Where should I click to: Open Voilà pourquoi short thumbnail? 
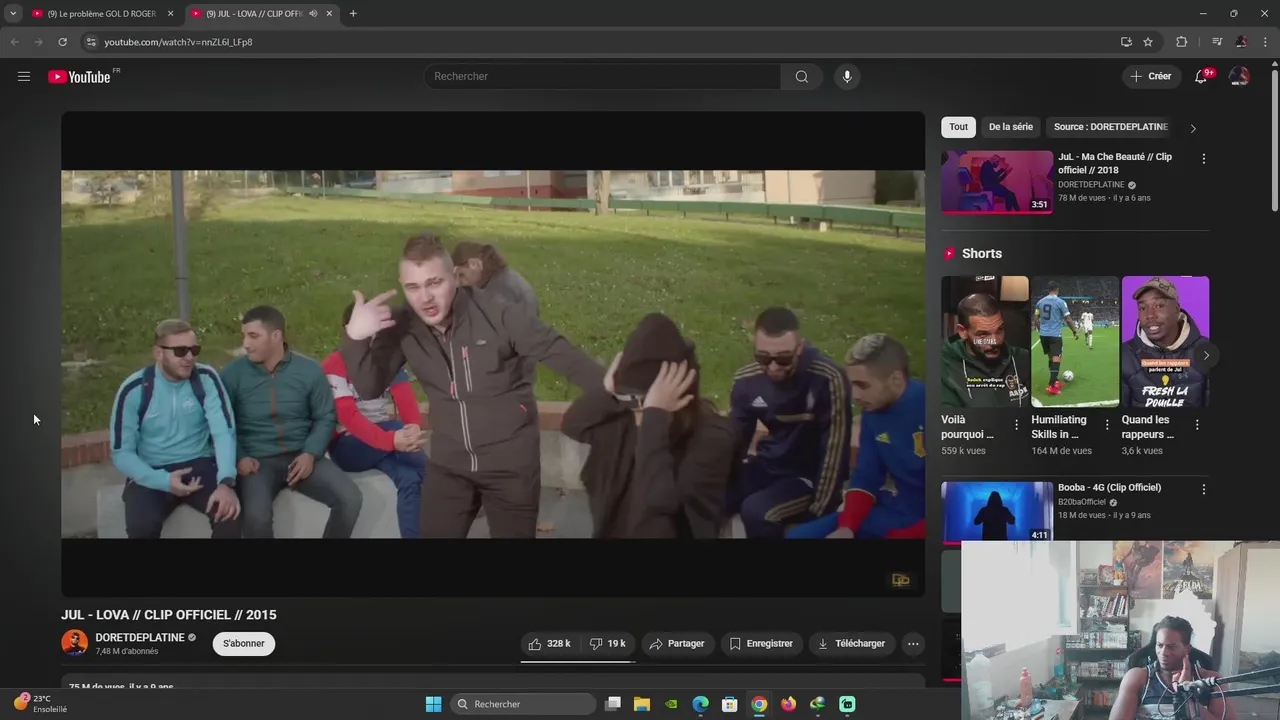tap(984, 342)
